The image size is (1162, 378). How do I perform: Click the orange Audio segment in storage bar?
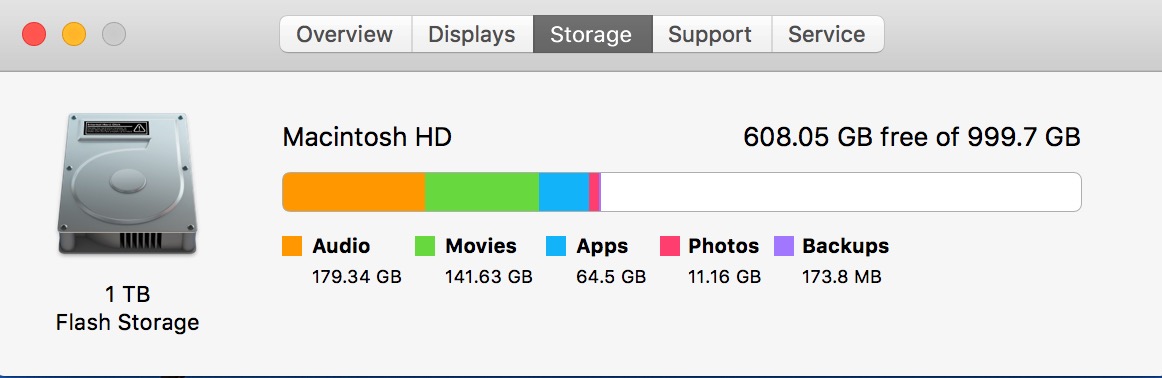click(x=354, y=192)
